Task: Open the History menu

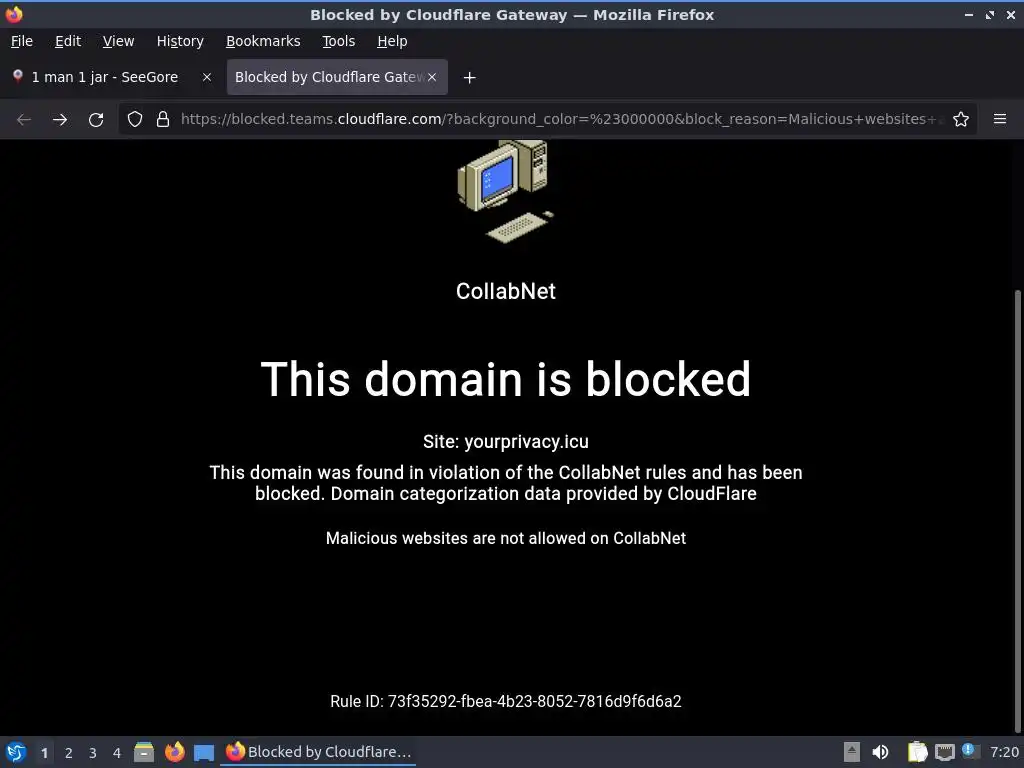Action: [x=180, y=41]
